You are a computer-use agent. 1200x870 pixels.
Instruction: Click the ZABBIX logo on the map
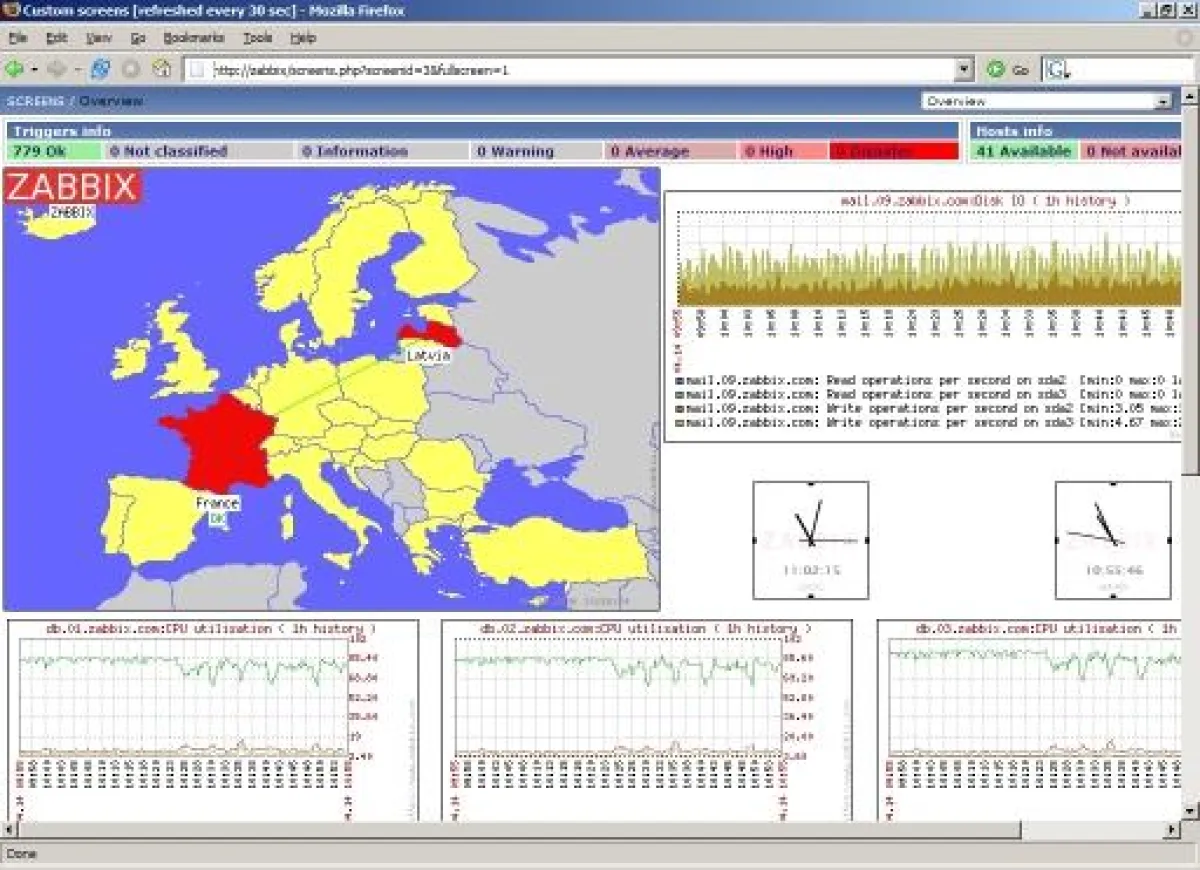click(71, 188)
